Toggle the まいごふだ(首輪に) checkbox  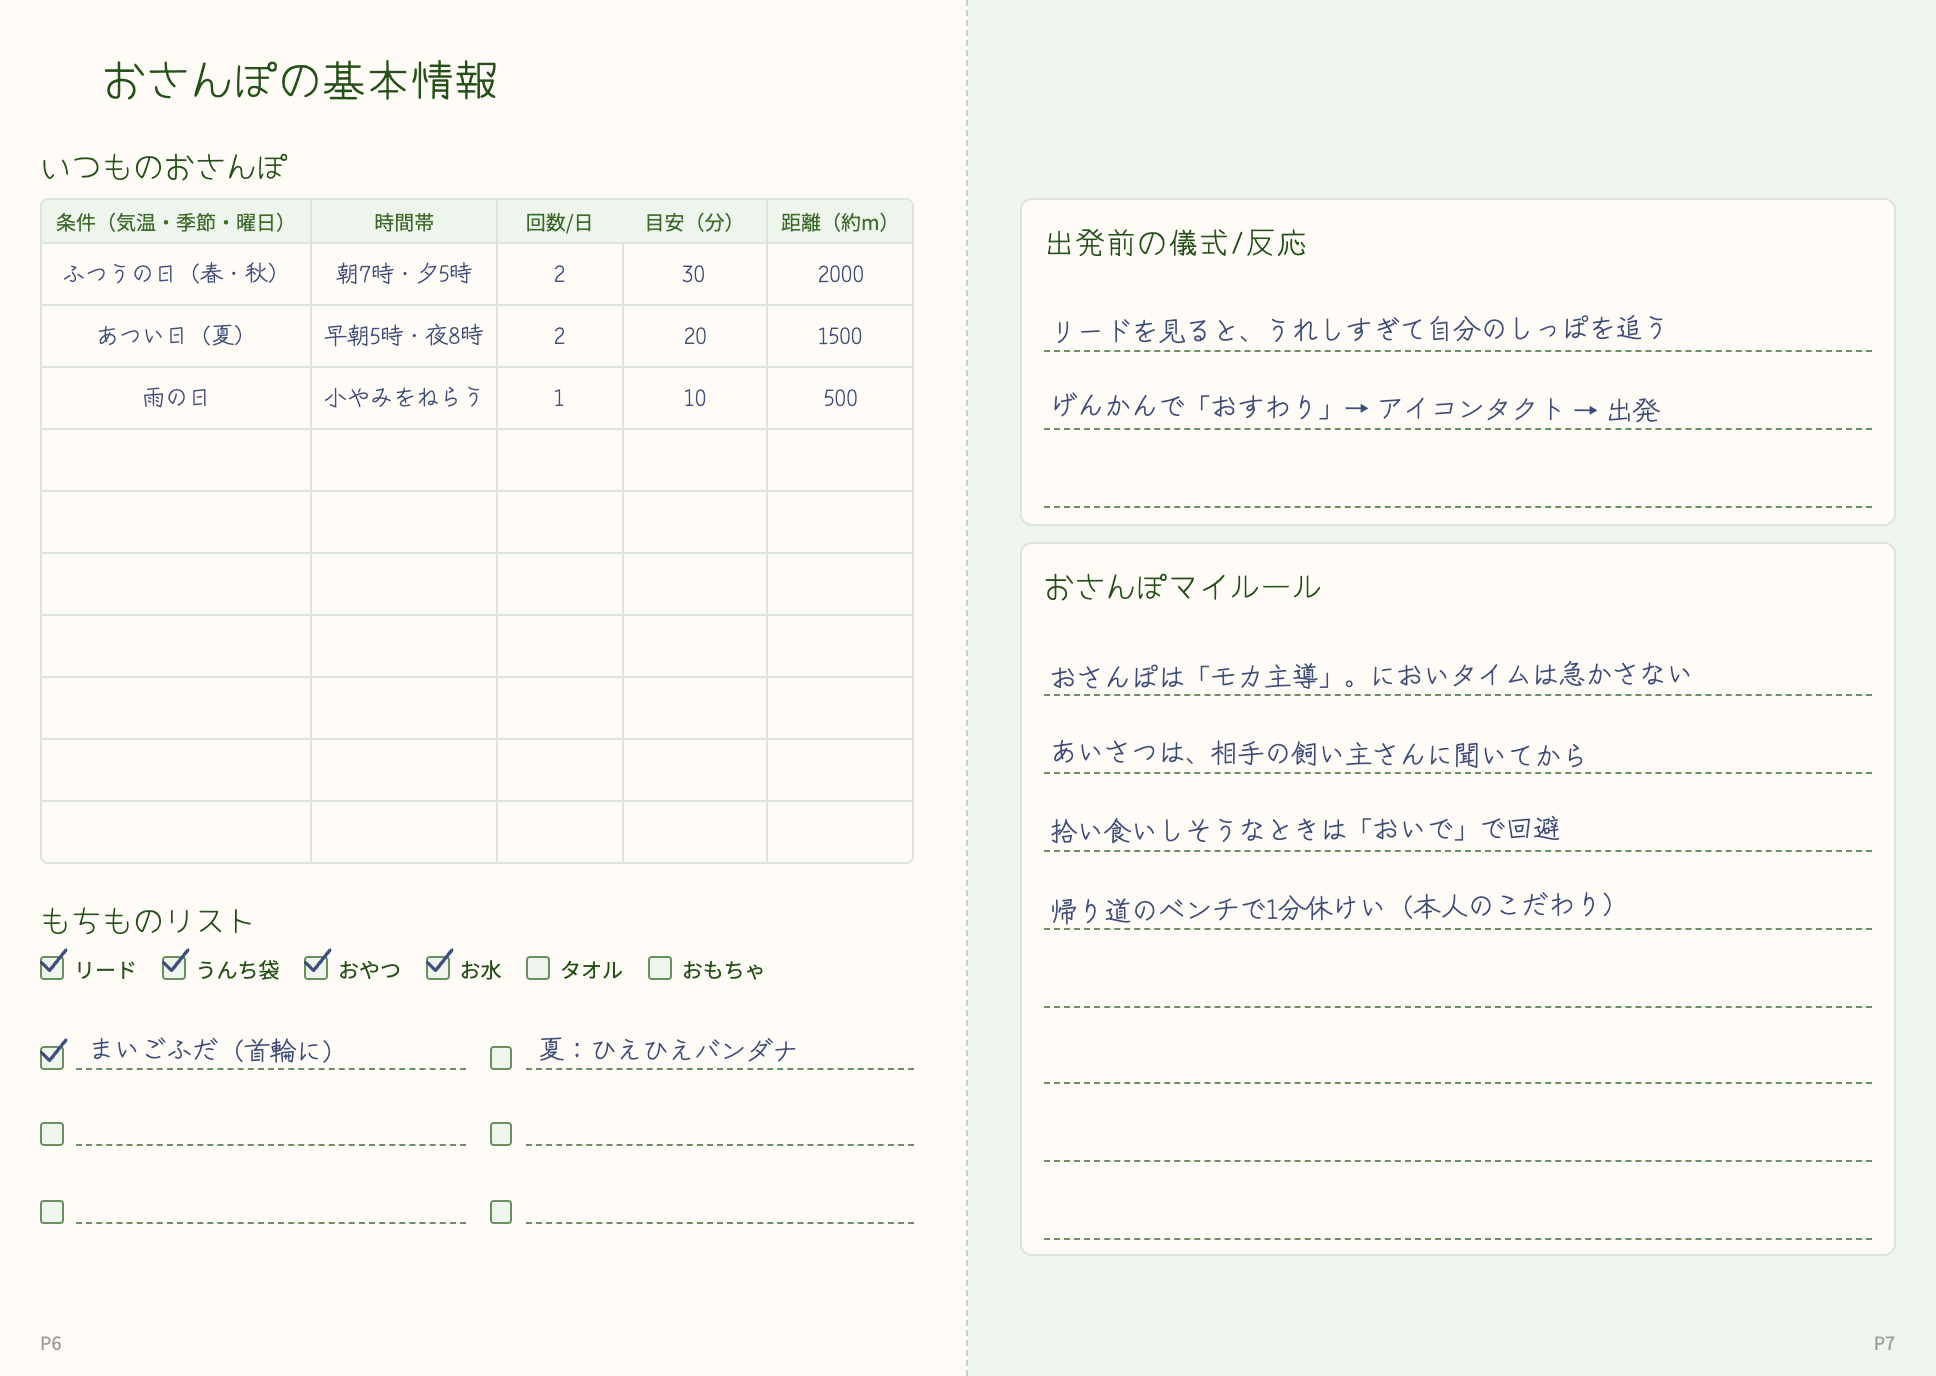[x=52, y=1057]
